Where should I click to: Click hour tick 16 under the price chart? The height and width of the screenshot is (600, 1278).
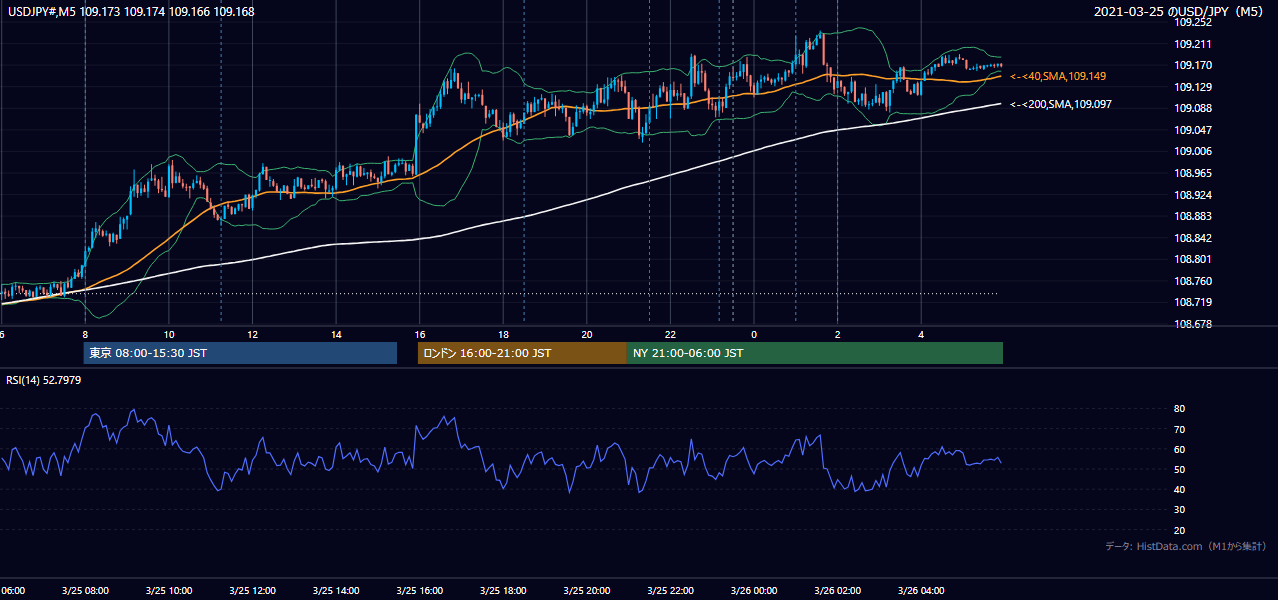[x=419, y=334]
